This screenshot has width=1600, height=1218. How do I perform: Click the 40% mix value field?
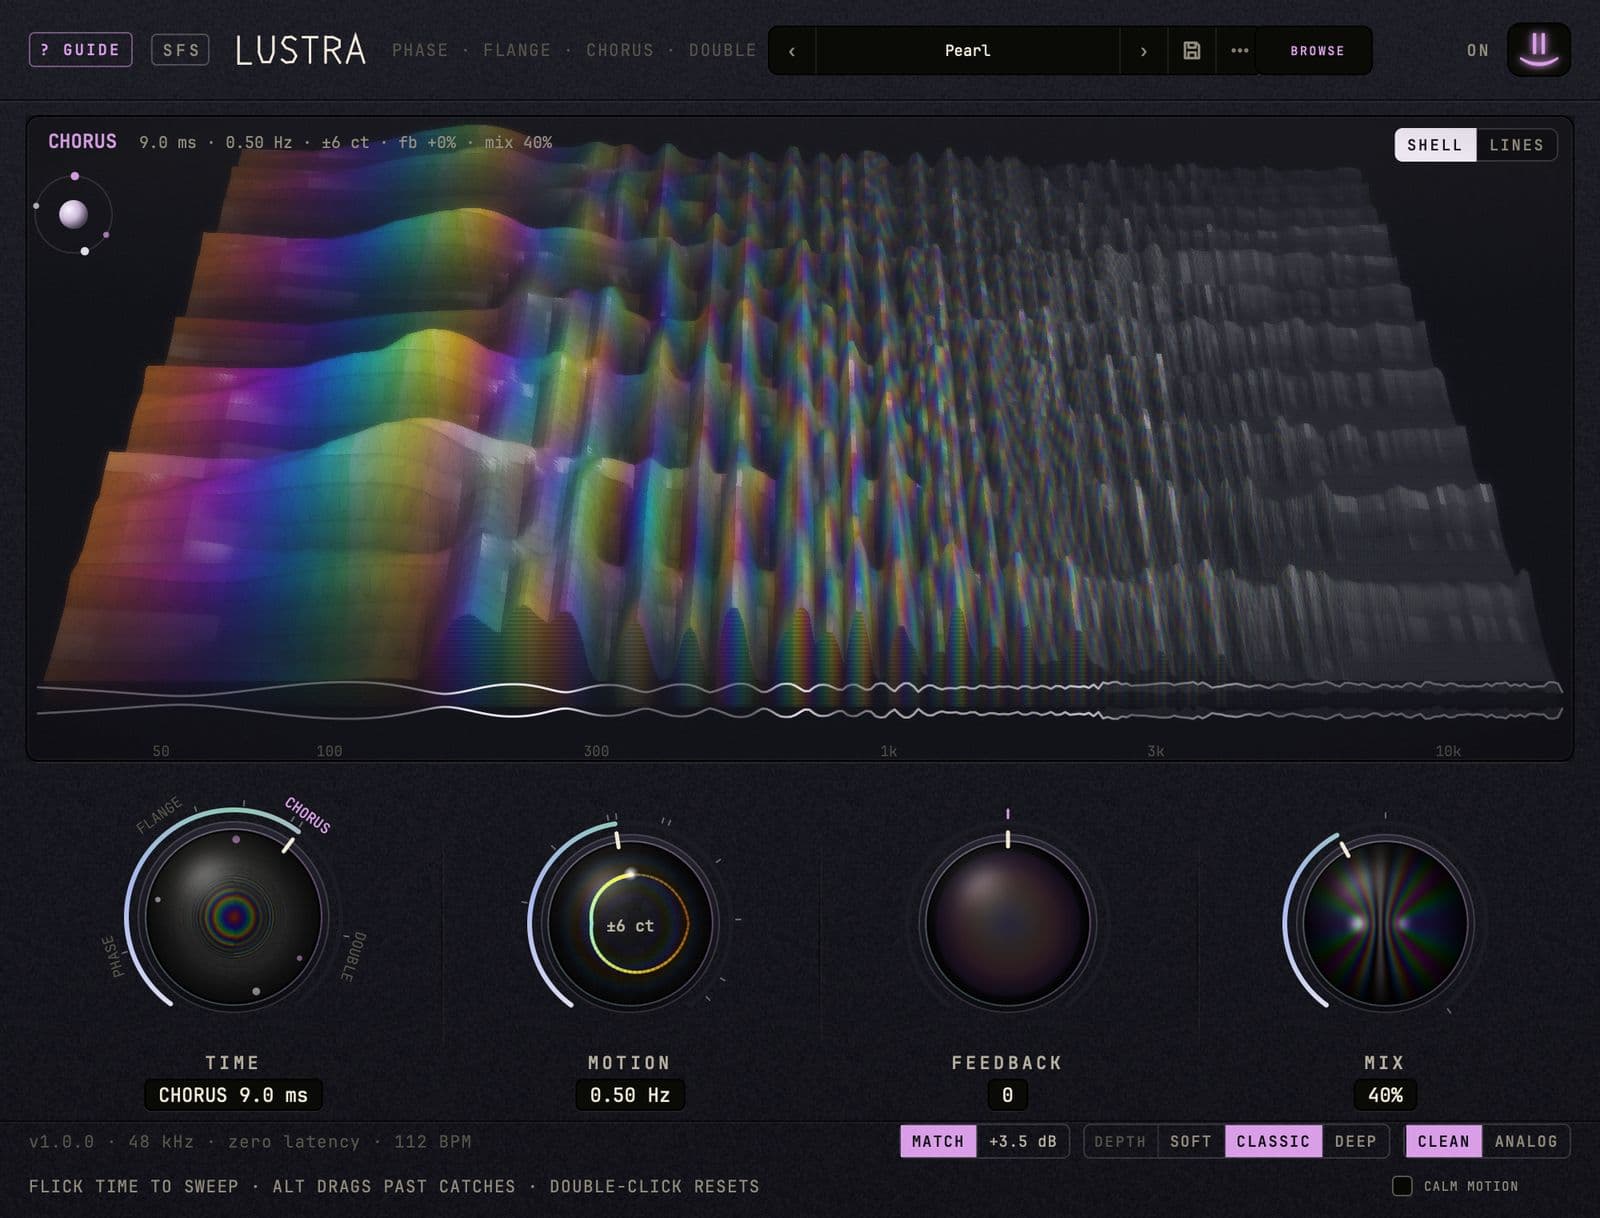tap(1385, 1095)
